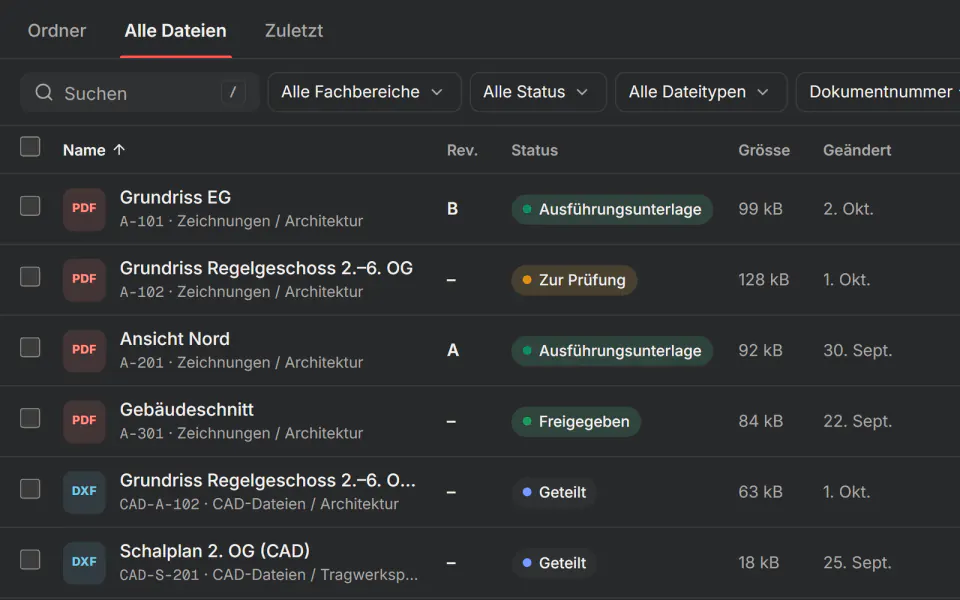Tick the Ansicht Nord checkbox
Screen dimensions: 960x600
click(30, 348)
